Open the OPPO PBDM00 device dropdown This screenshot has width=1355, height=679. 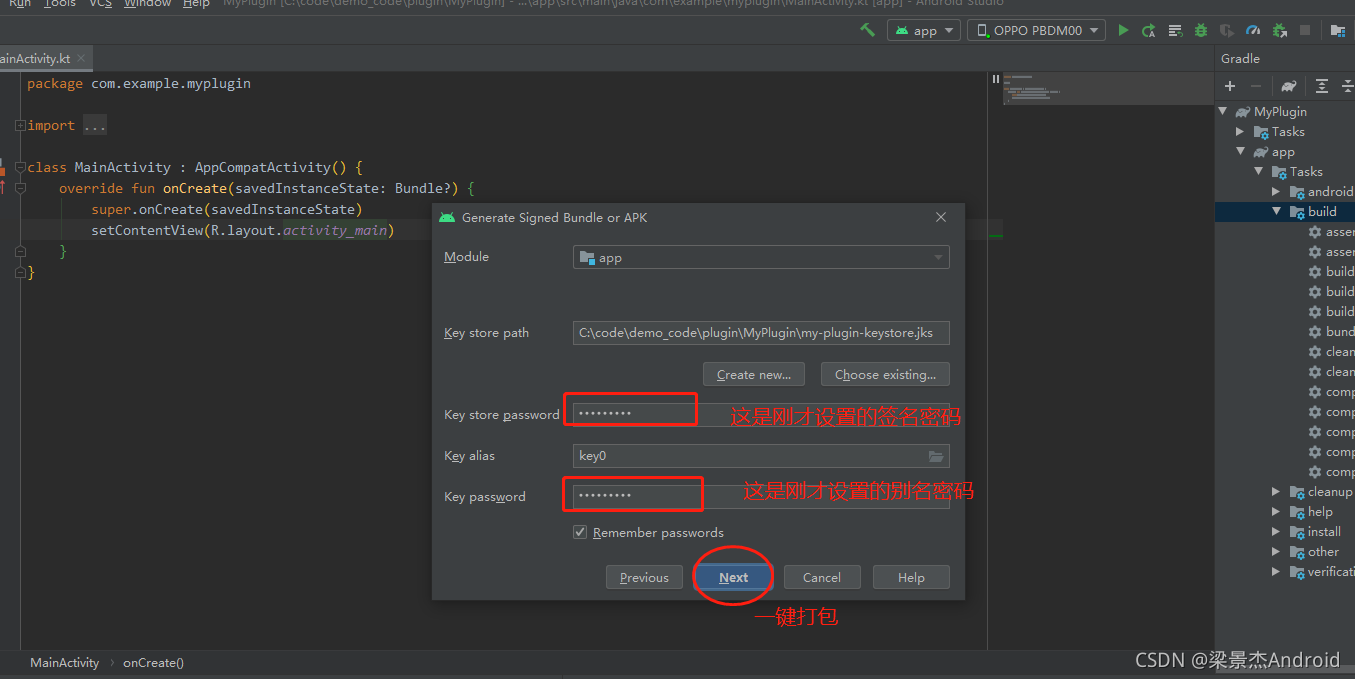click(x=1036, y=30)
